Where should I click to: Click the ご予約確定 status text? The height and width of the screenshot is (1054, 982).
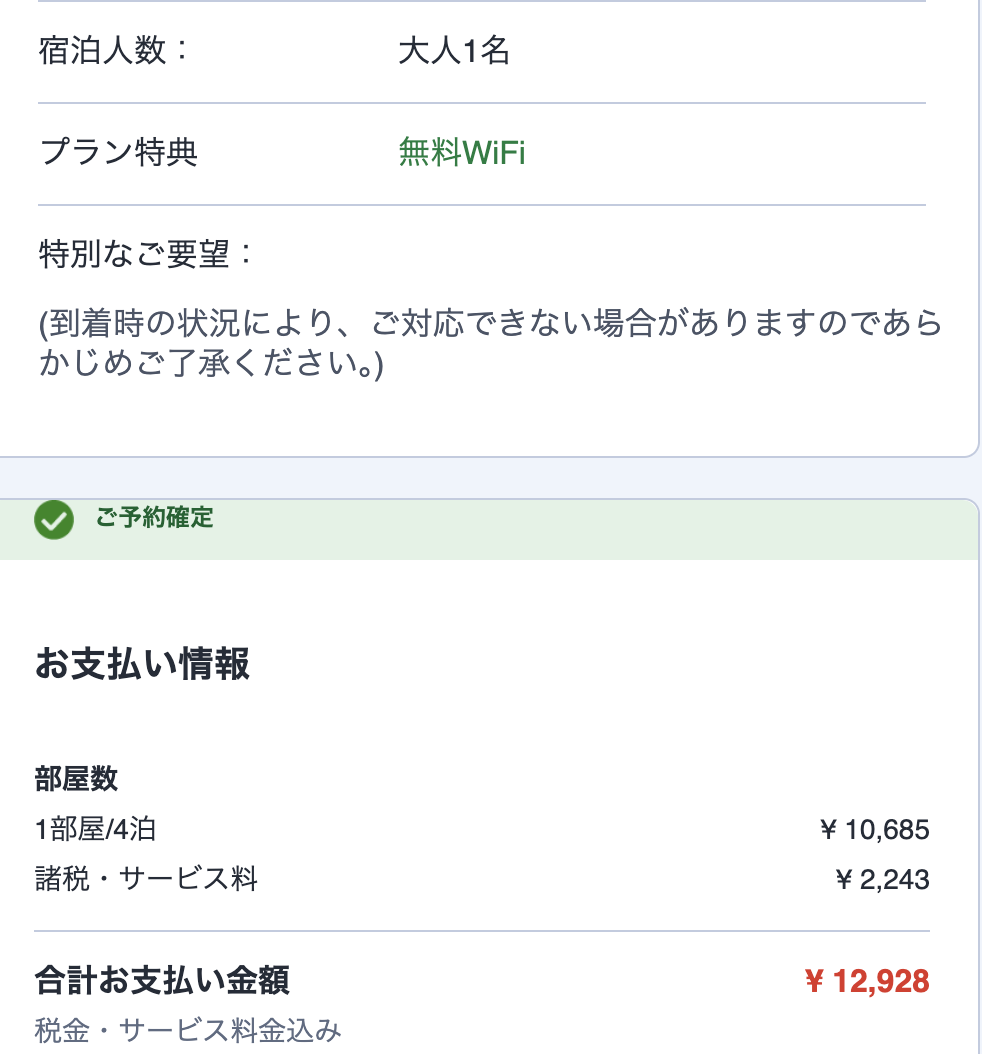pos(155,518)
